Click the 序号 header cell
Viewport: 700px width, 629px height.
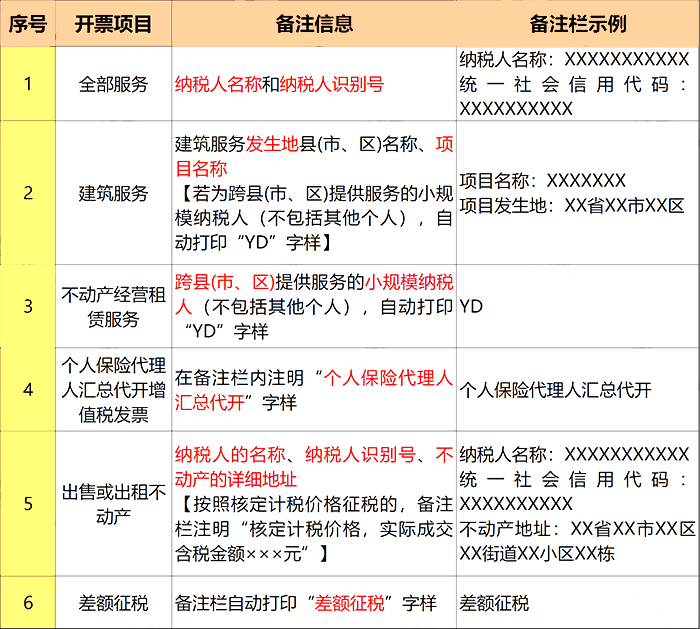(x=28, y=24)
